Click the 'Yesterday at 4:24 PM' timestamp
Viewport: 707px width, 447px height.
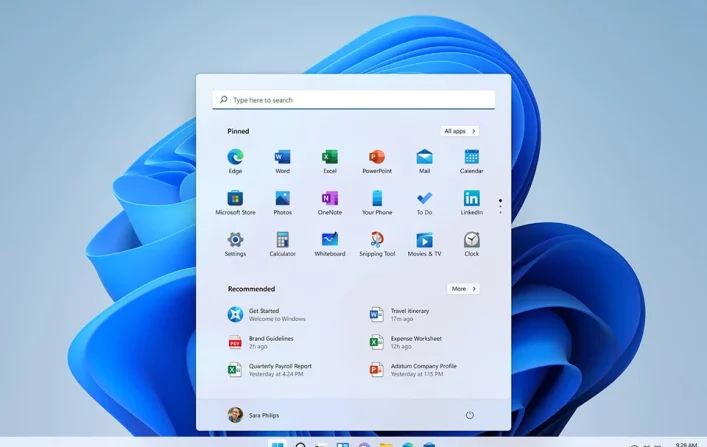click(x=276, y=374)
